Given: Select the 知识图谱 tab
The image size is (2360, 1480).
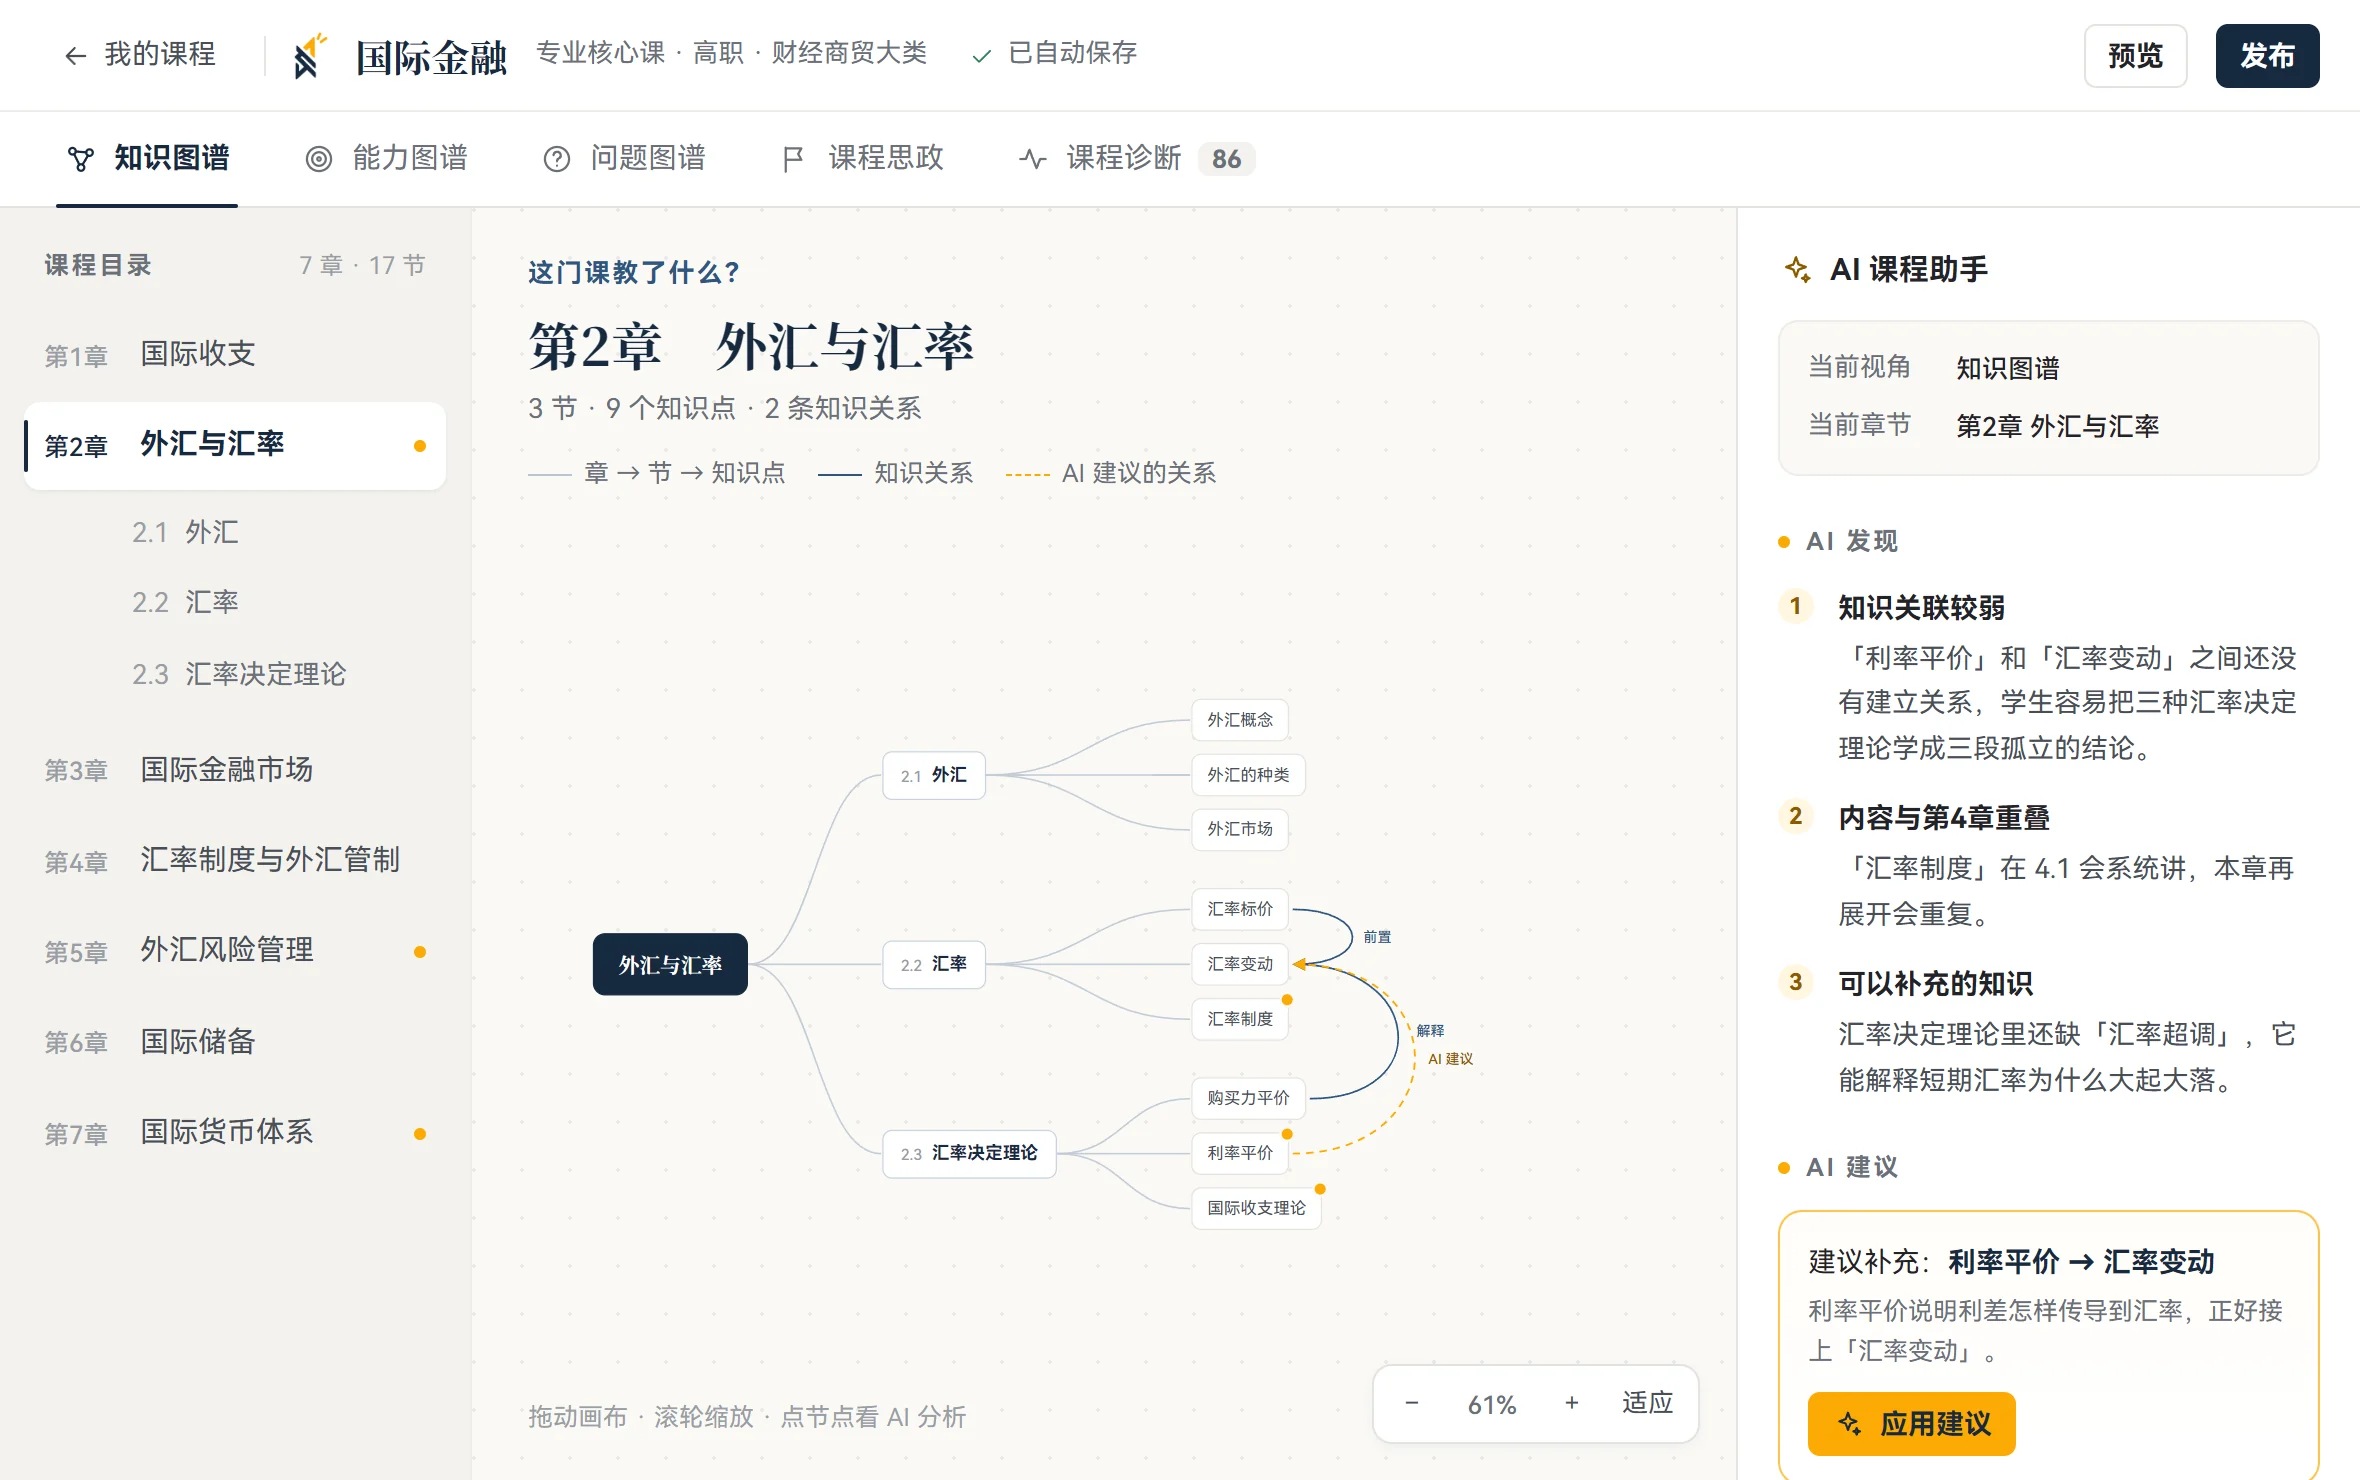Looking at the screenshot, I should pyautogui.click(x=147, y=159).
